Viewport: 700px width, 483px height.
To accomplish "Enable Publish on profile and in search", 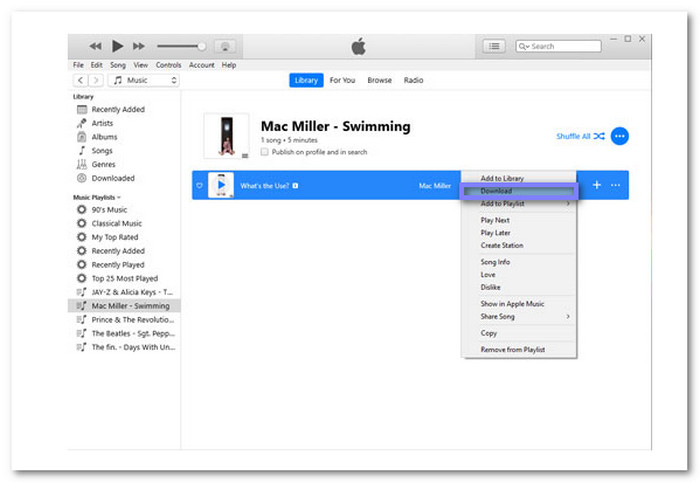I will (x=264, y=152).
